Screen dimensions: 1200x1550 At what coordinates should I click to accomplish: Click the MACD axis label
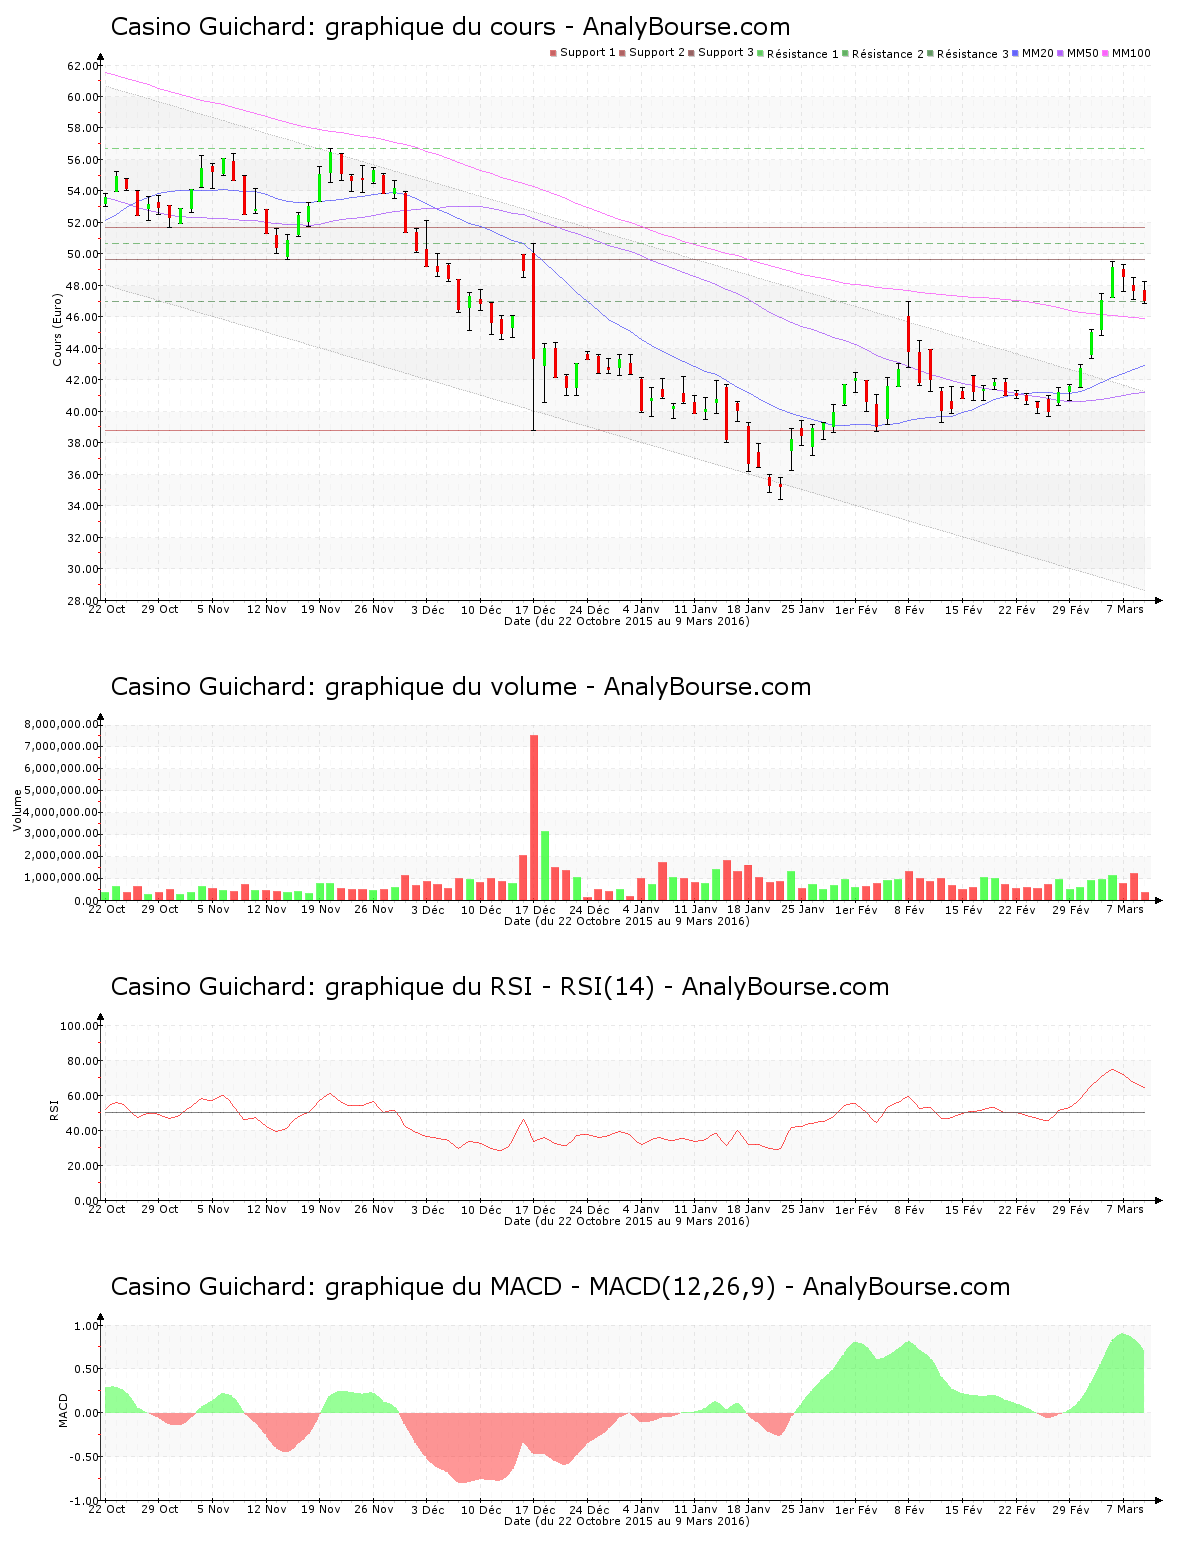(x=63, y=1410)
